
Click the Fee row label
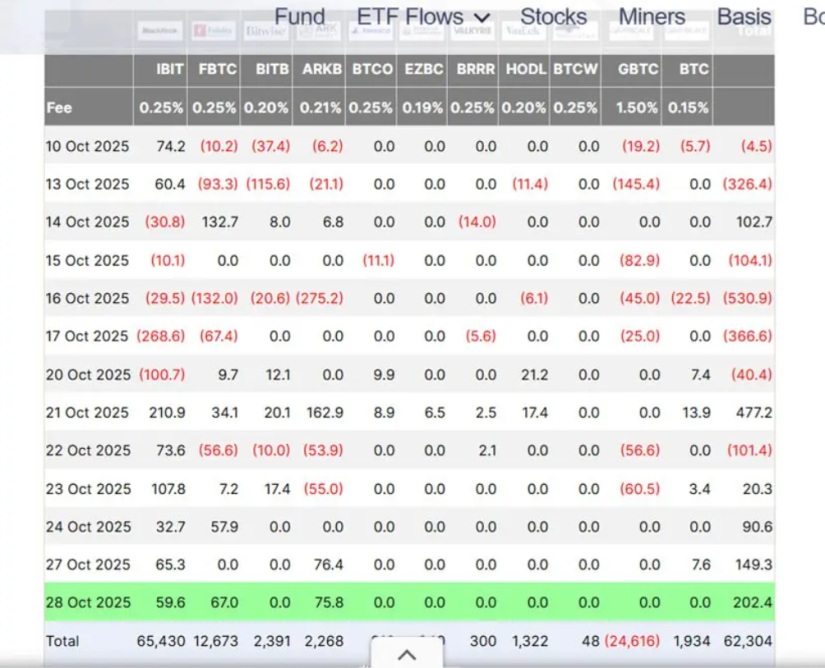[59, 107]
